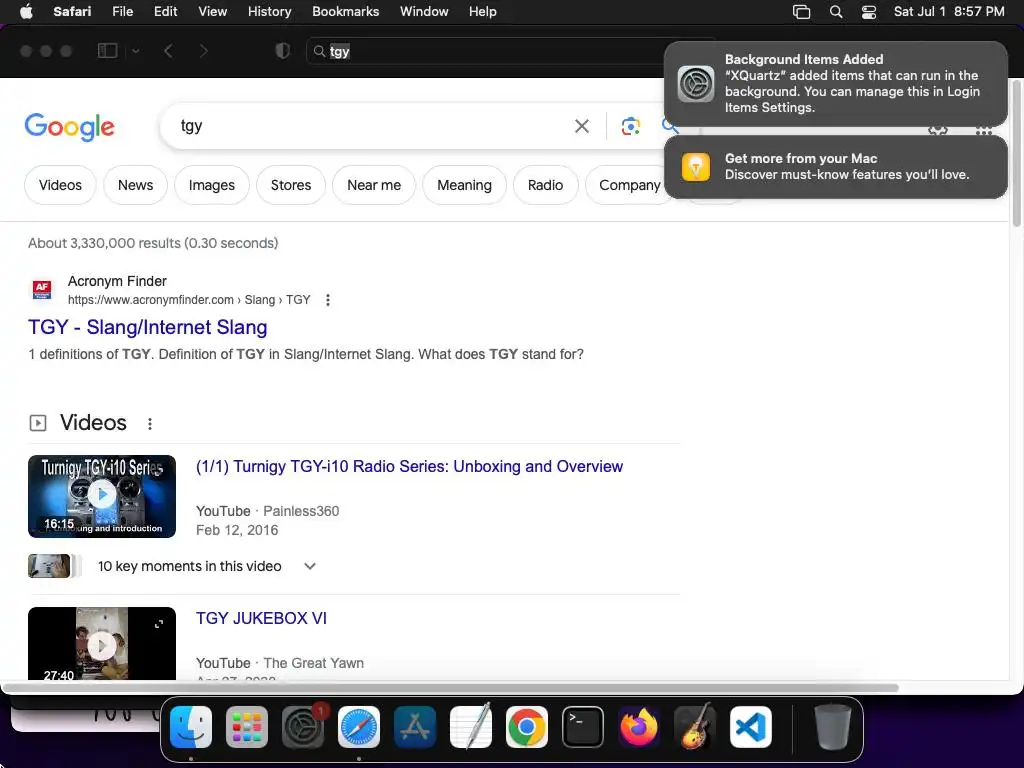Open the Window menu
Viewport: 1024px width, 768px height.
[424, 12]
